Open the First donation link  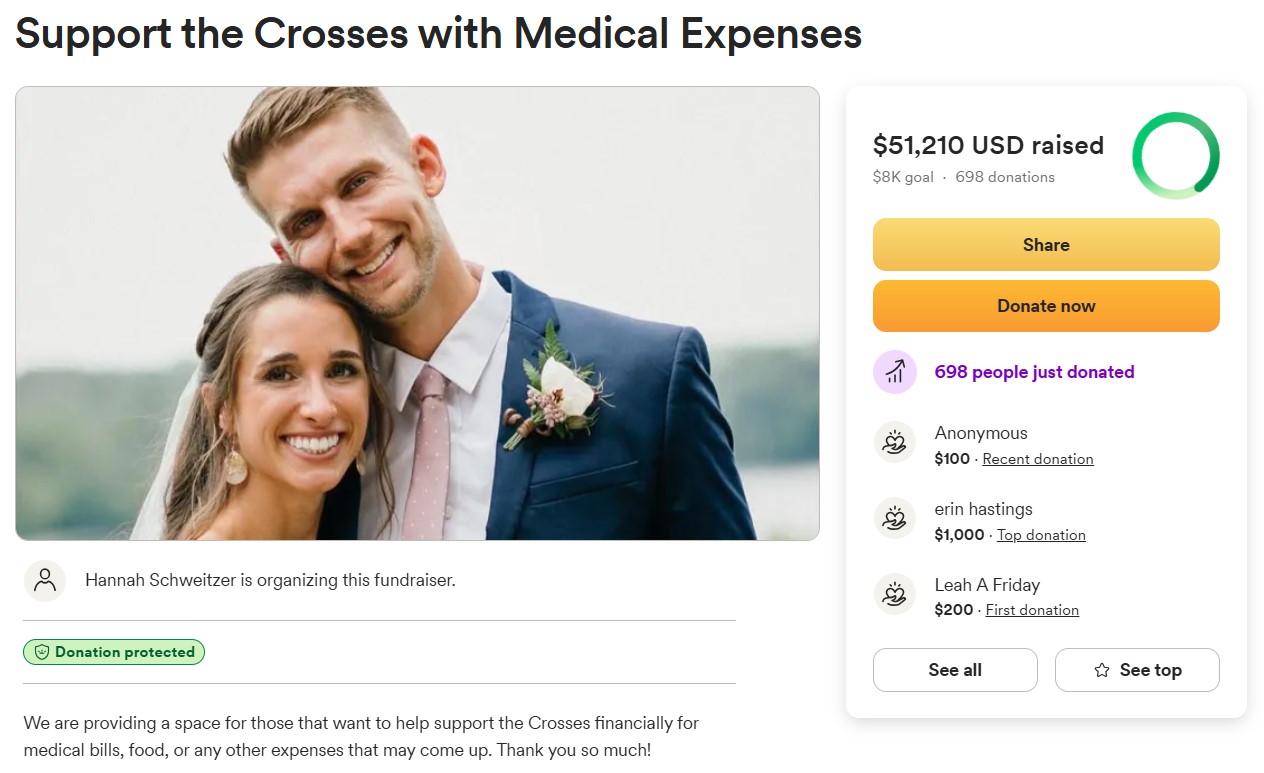click(1031, 610)
